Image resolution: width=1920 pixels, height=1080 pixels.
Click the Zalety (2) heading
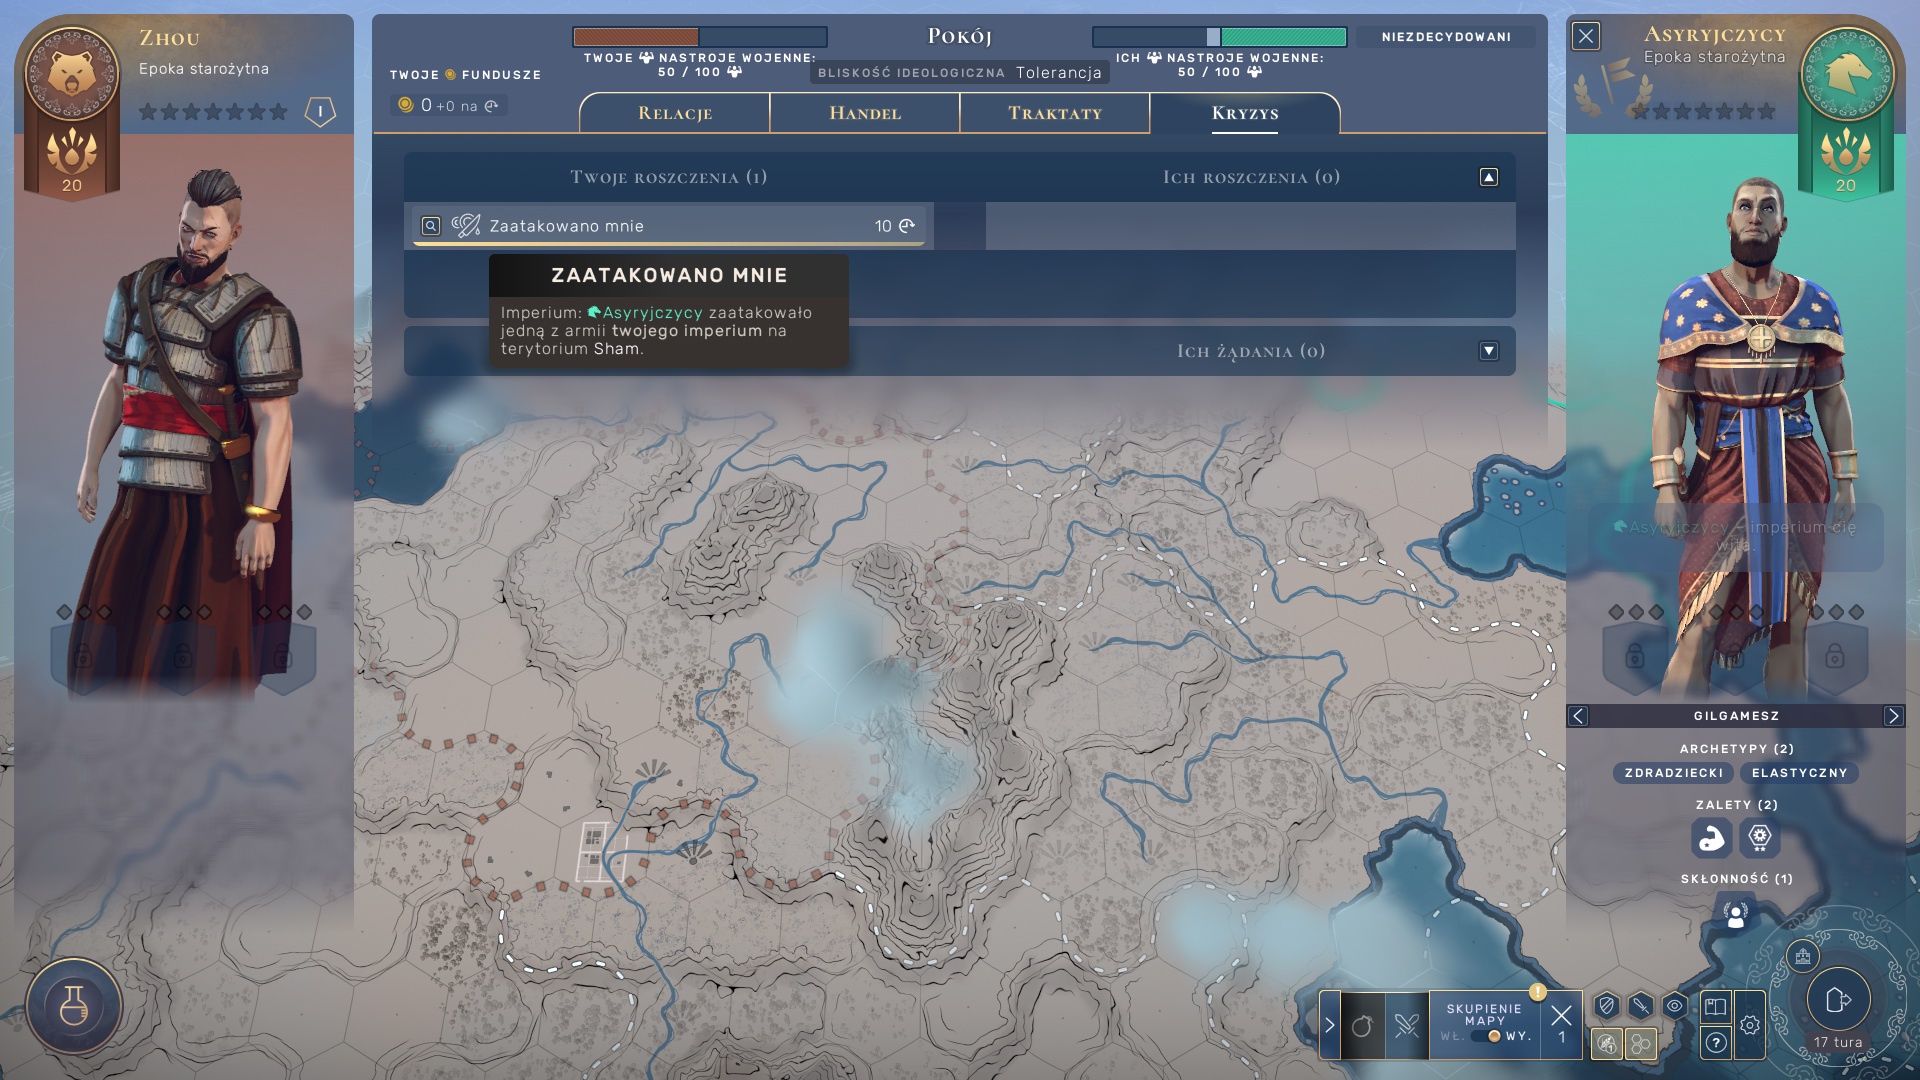(1736, 805)
